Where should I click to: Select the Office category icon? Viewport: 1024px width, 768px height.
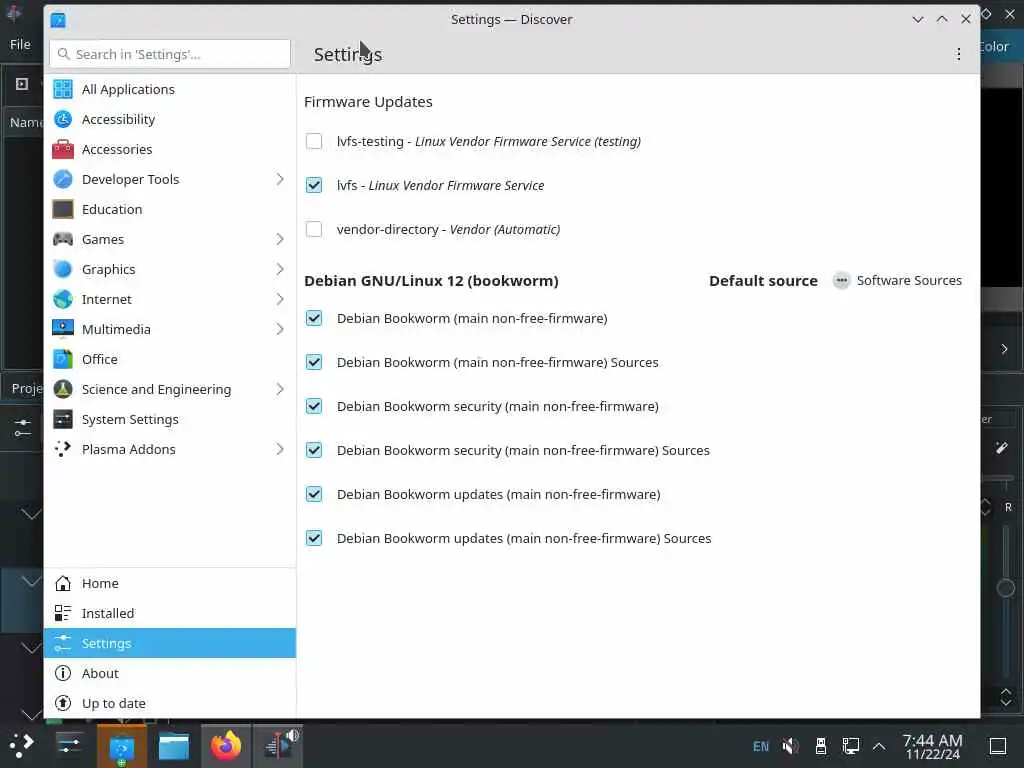click(x=63, y=360)
